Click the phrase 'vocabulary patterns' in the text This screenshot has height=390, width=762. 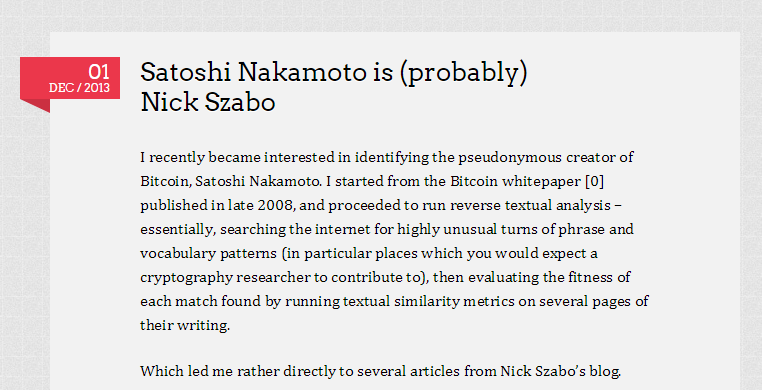tap(208, 254)
